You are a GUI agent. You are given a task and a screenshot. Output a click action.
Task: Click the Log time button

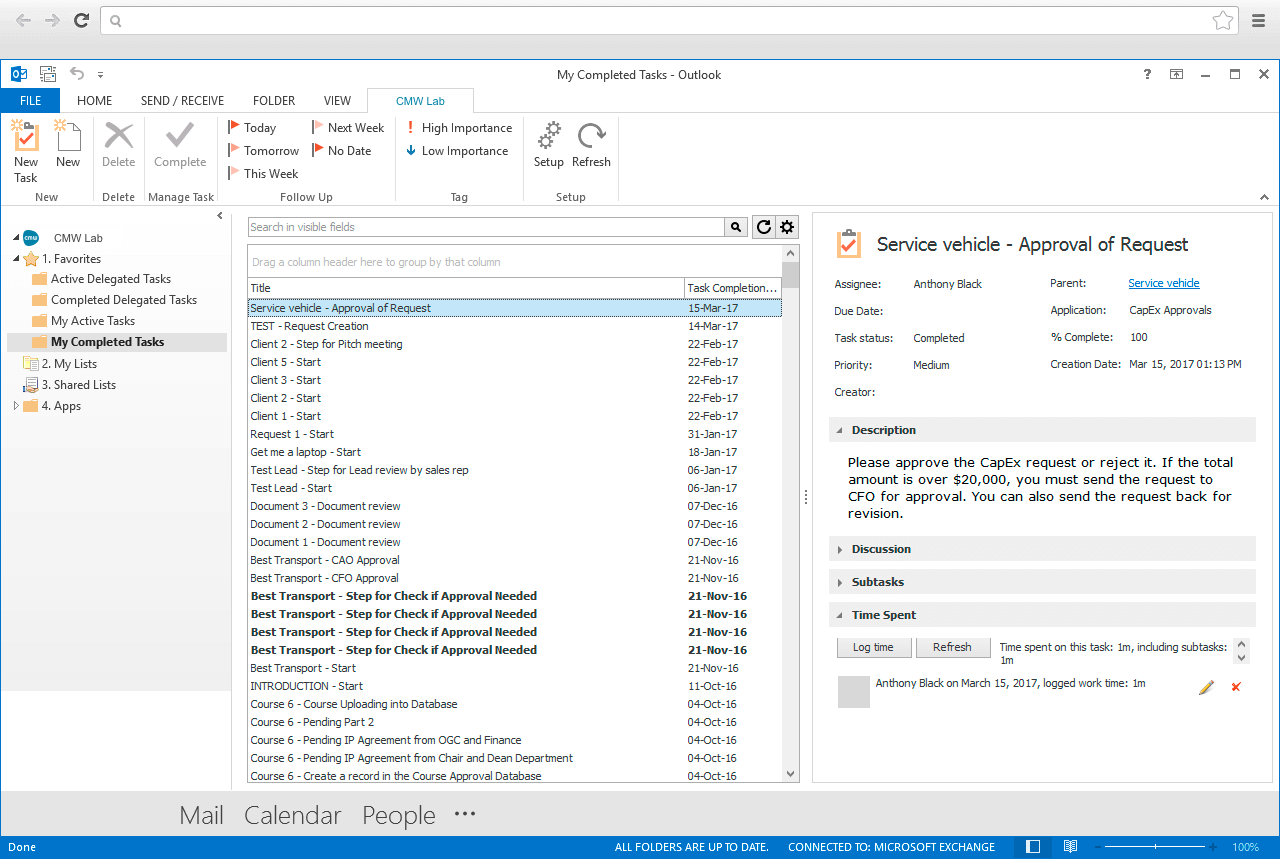[873, 647]
